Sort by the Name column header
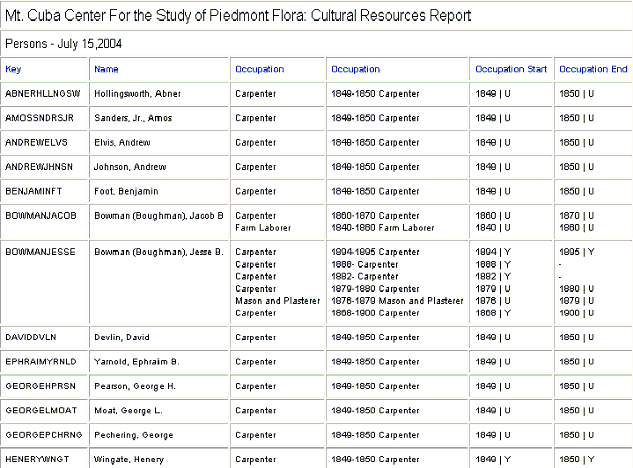This screenshot has height=468, width=633. 106,69
